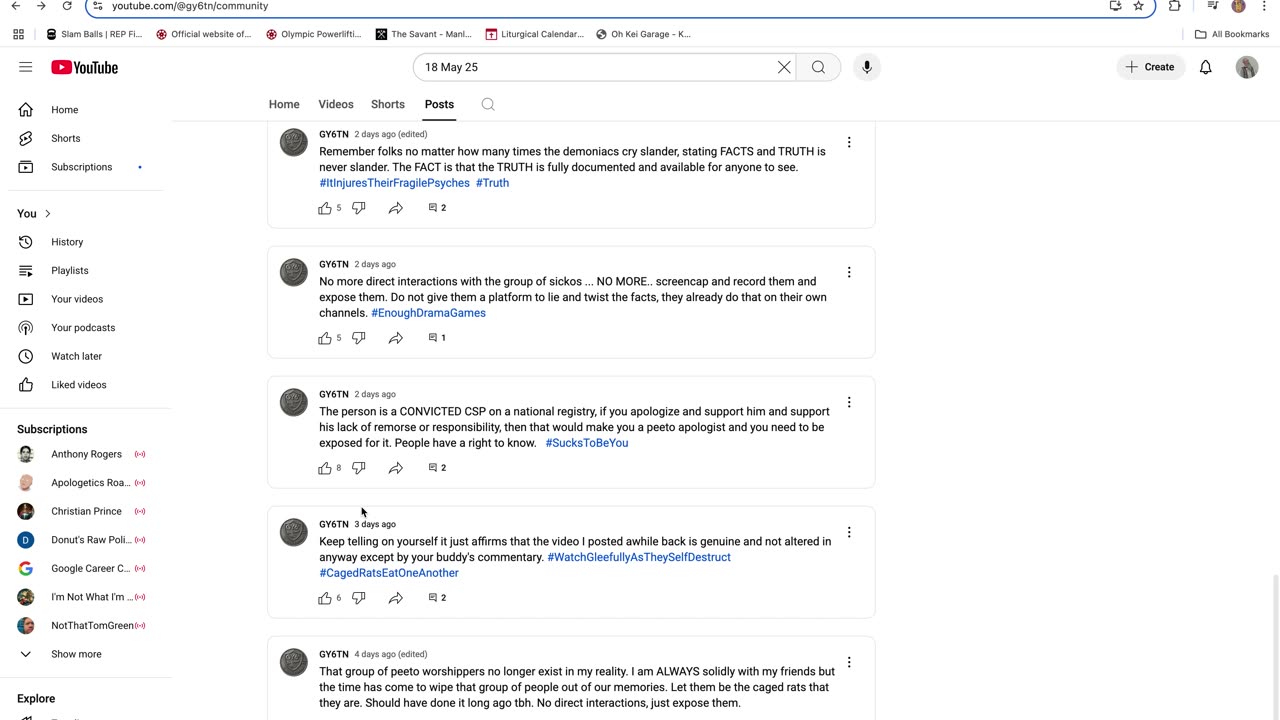Screen dimensions: 1280x720
Task: Open three-dot menu on #CagedRatsEatOneAnother post
Action: pos(849,532)
